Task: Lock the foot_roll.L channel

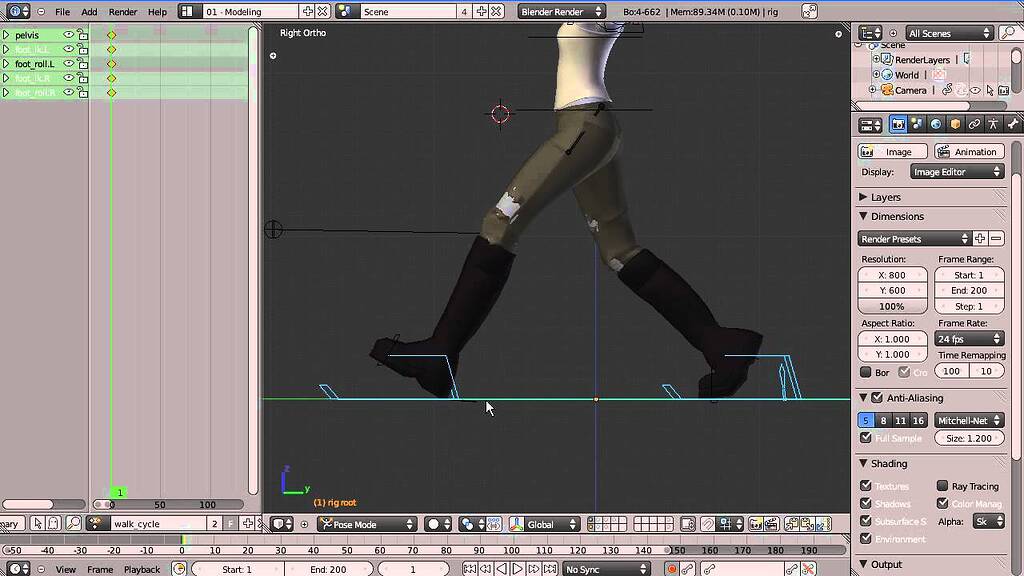Action: 82,63
